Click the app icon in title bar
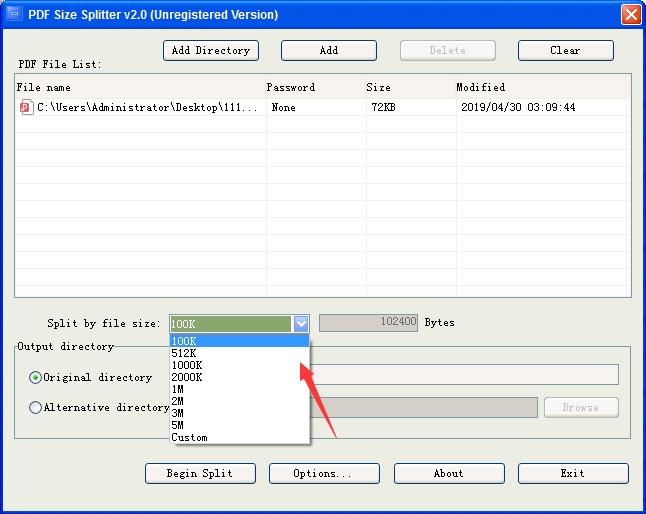The height and width of the screenshot is (514, 646). pyautogui.click(x=14, y=14)
